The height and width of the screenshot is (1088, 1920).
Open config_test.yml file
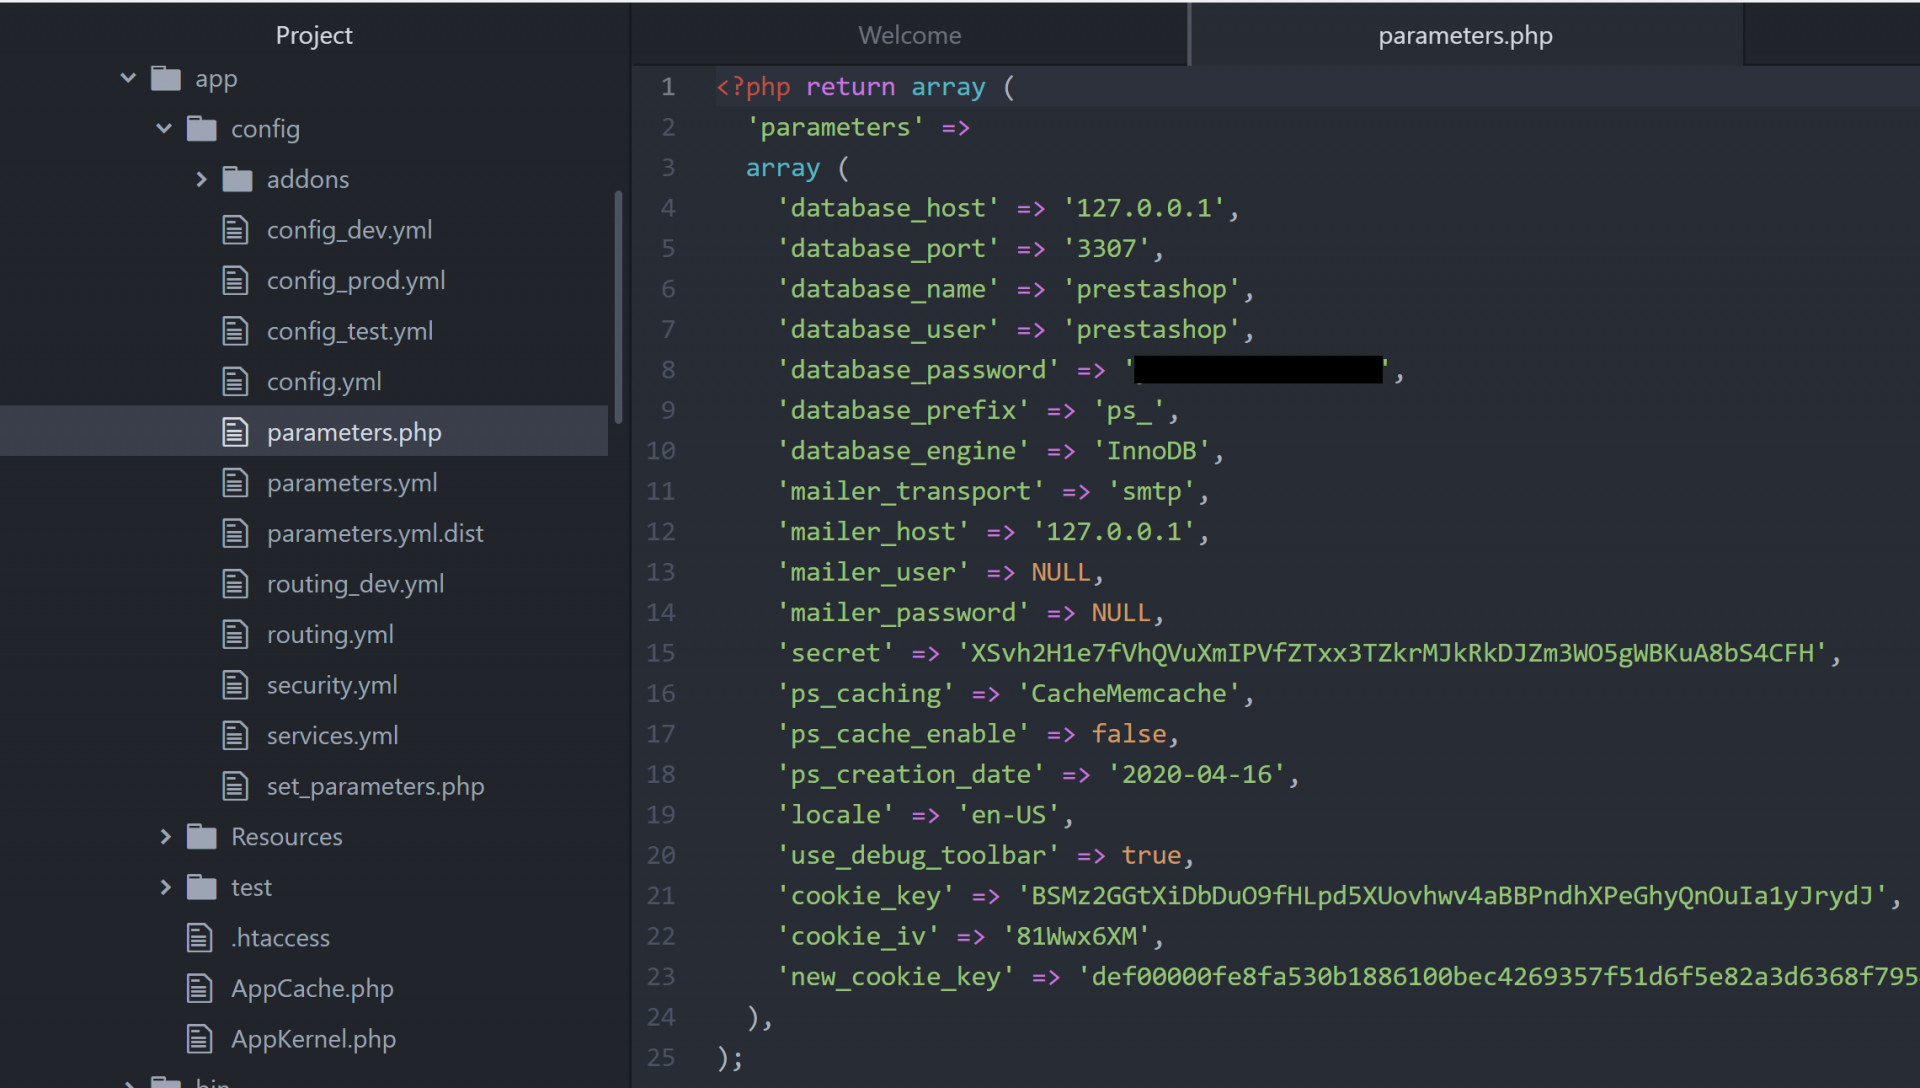pos(349,331)
